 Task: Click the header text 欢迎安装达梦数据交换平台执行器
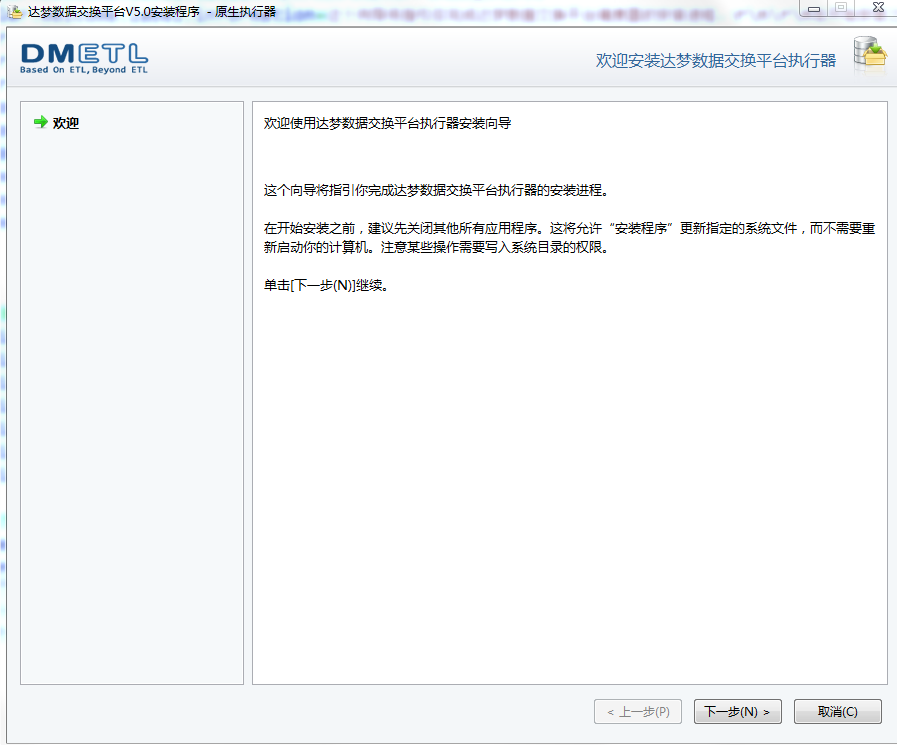tap(716, 61)
